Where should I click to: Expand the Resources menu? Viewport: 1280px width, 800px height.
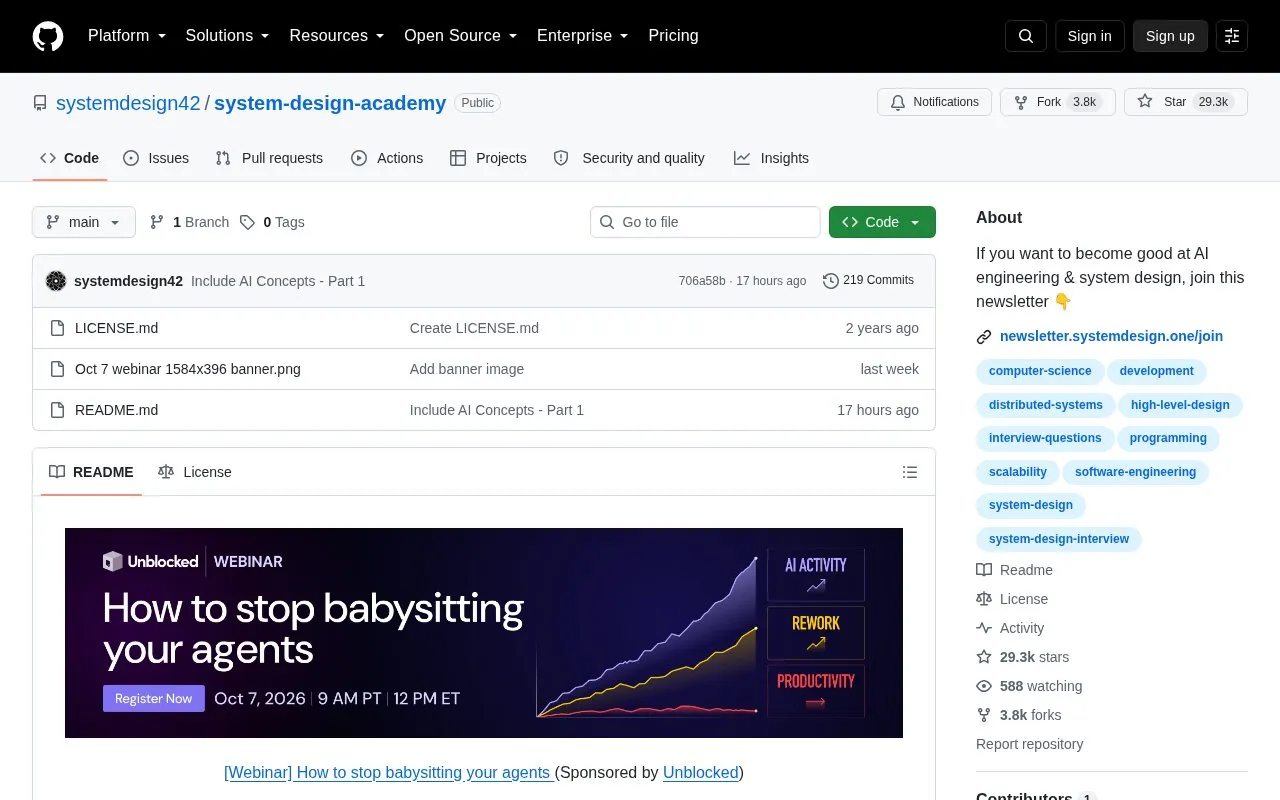pyautogui.click(x=337, y=36)
